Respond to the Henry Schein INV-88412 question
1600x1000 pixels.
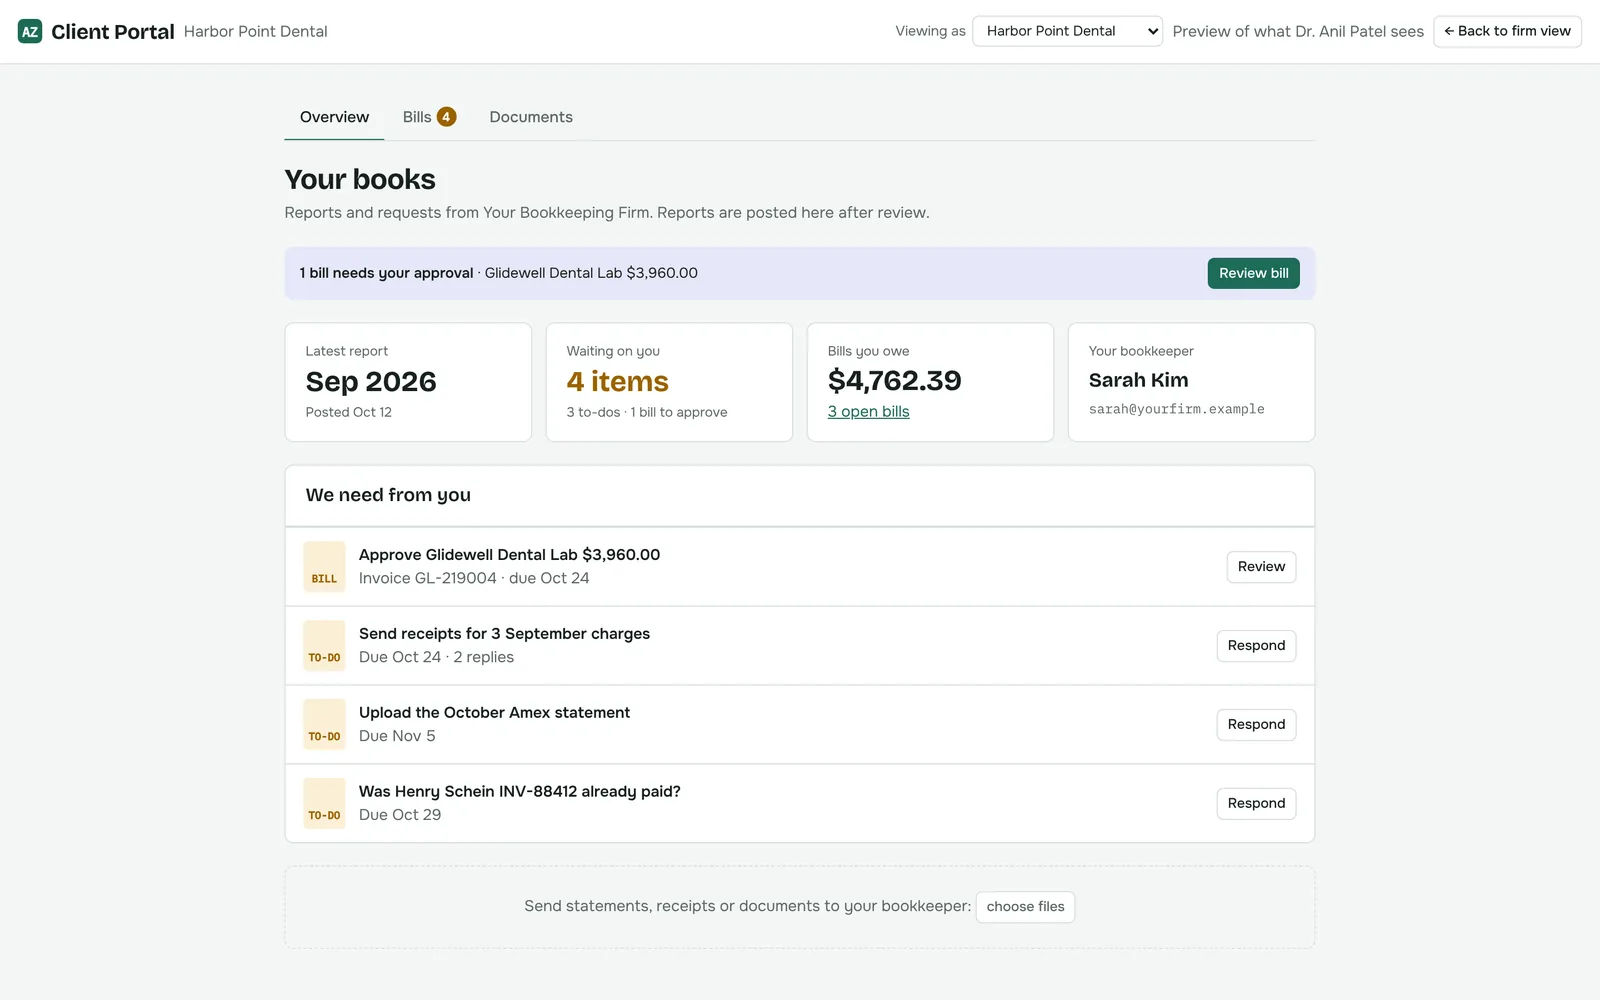[1256, 804]
